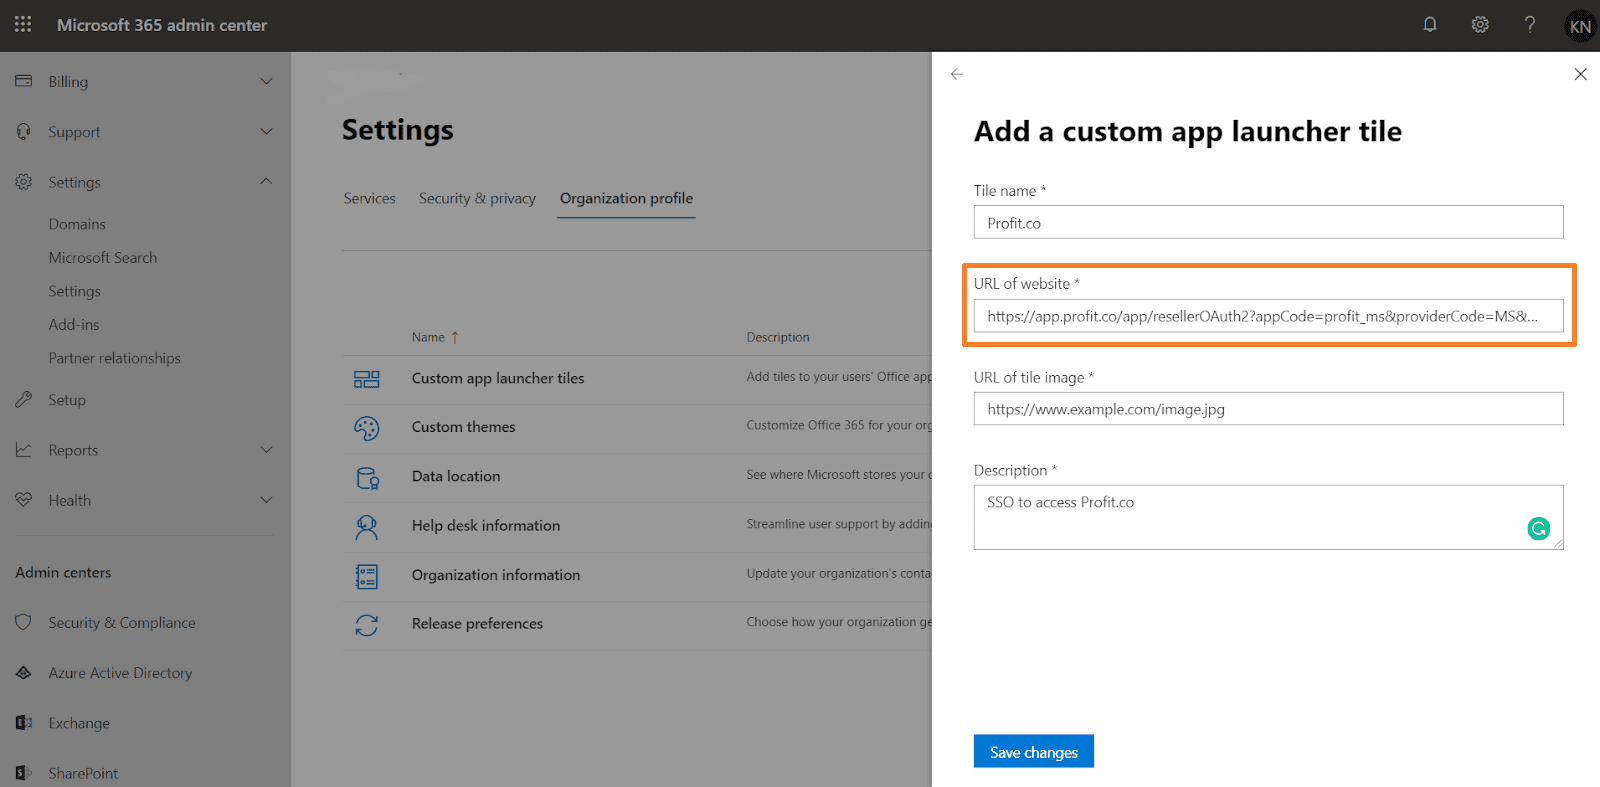
Task: Click the Billing card icon in sidebar
Action: tap(24, 81)
